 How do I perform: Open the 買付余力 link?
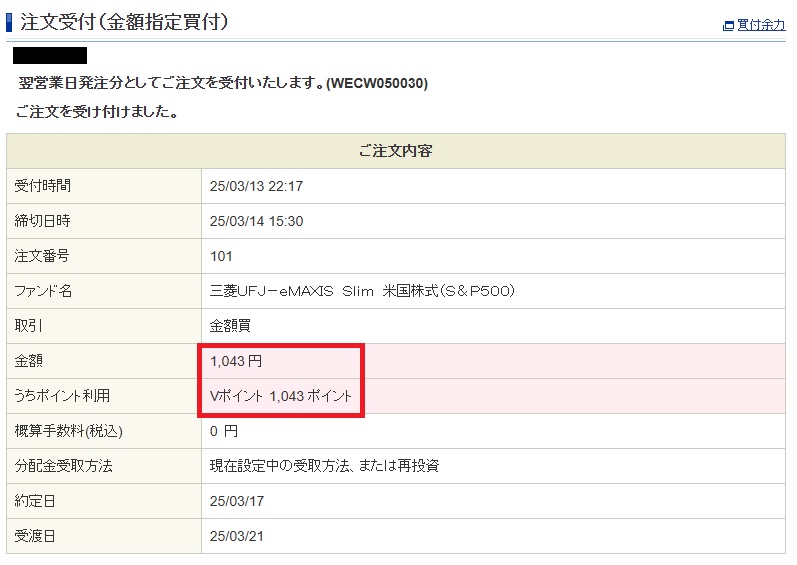pyautogui.click(x=761, y=26)
